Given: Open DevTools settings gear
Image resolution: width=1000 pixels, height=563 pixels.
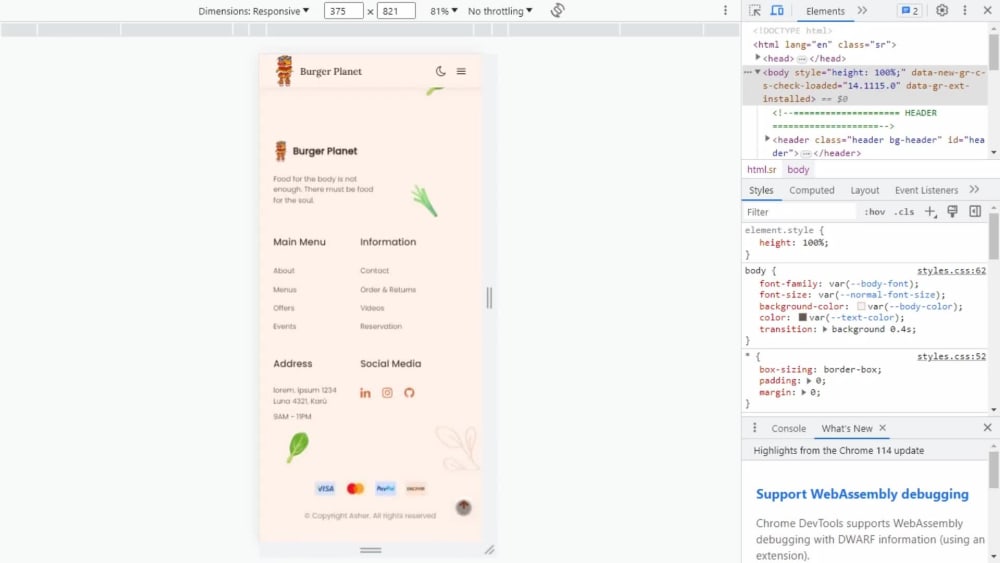Looking at the screenshot, I should pyautogui.click(x=942, y=10).
